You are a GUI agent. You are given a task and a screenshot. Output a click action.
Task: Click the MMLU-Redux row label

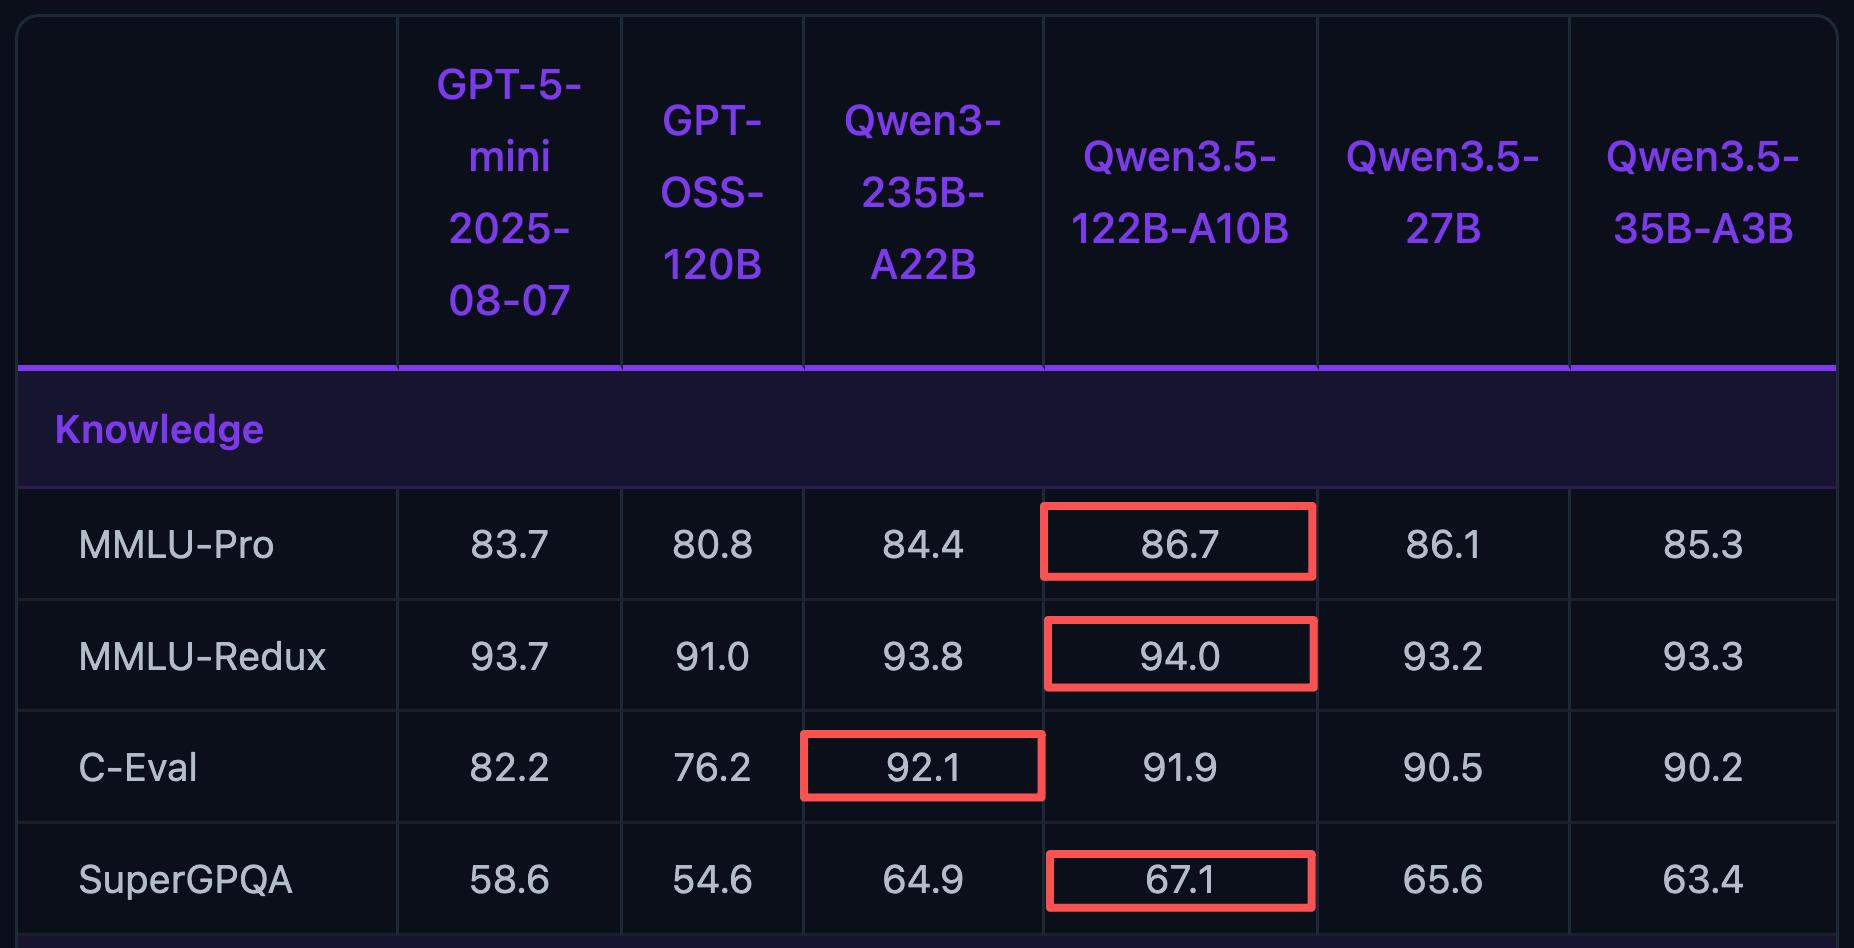tap(202, 656)
